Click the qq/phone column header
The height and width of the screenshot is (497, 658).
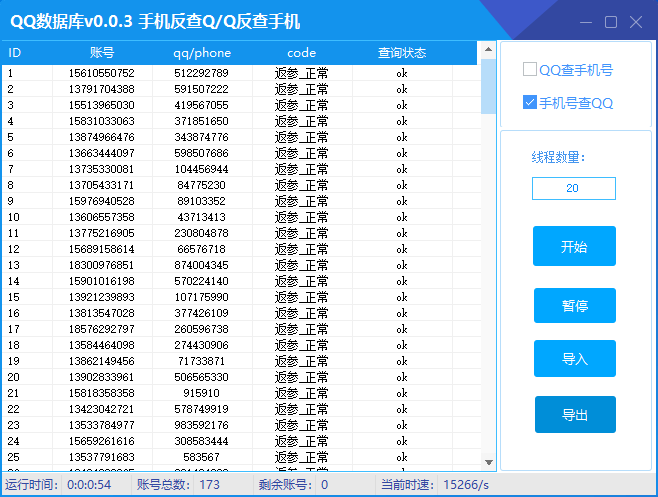click(x=202, y=53)
